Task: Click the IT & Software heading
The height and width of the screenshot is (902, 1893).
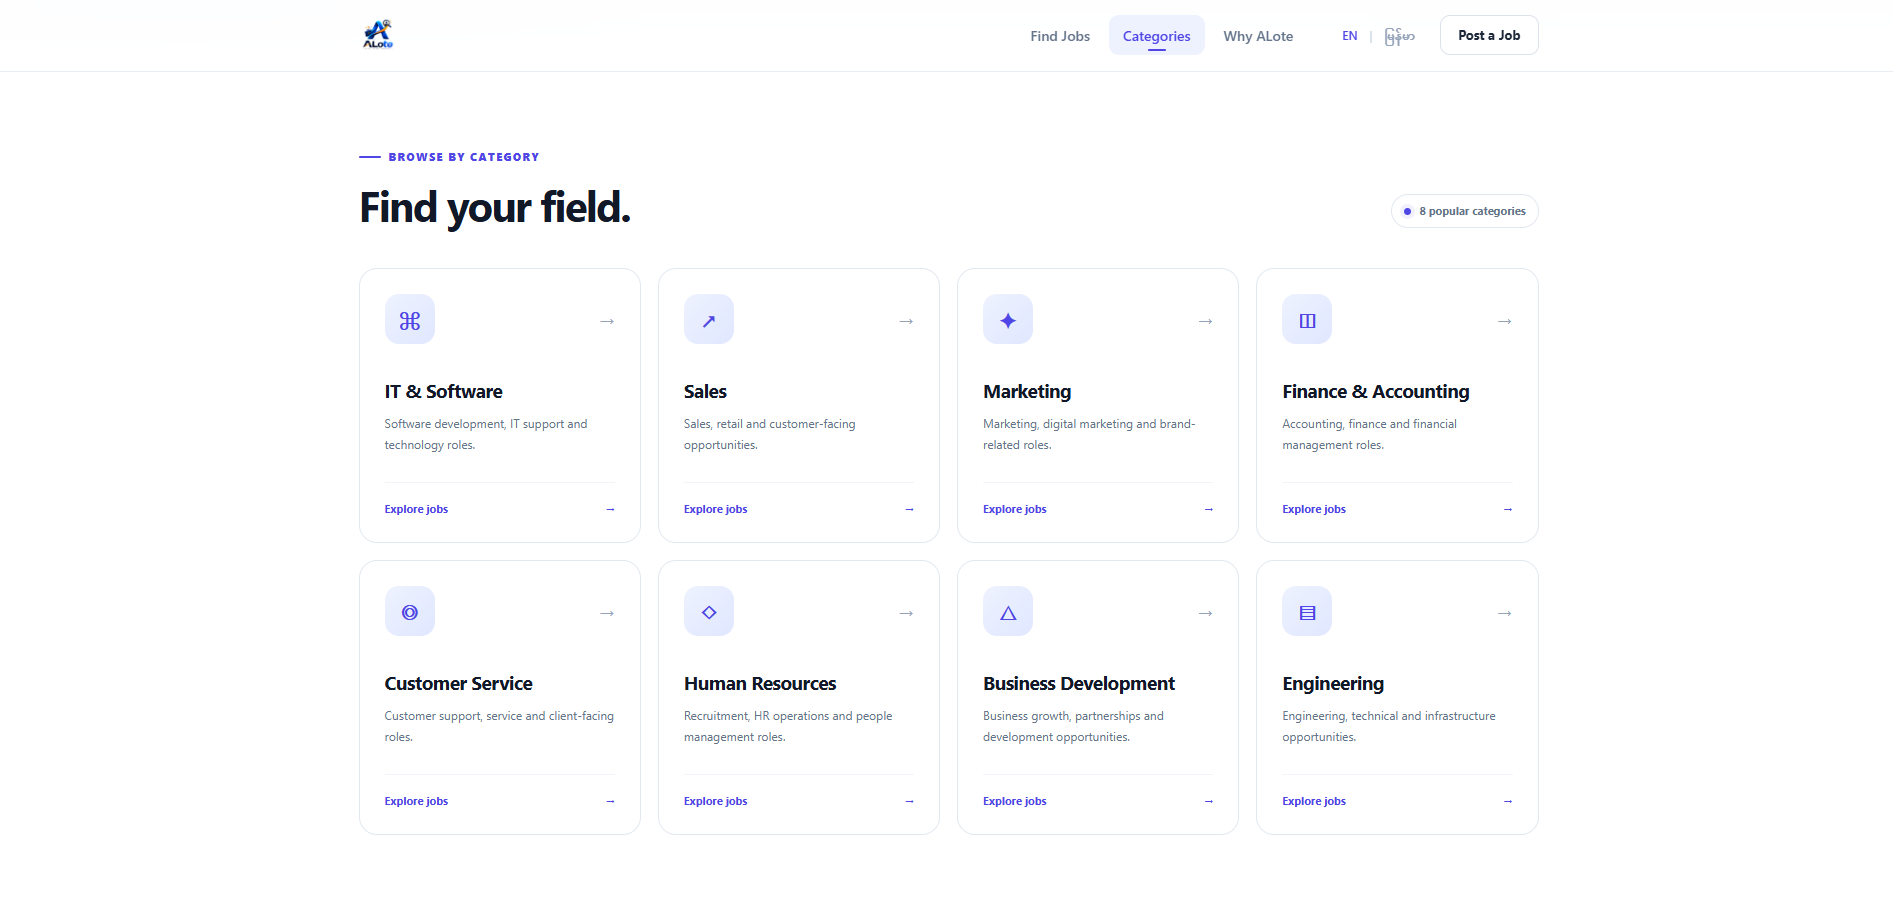Action: pos(443,392)
